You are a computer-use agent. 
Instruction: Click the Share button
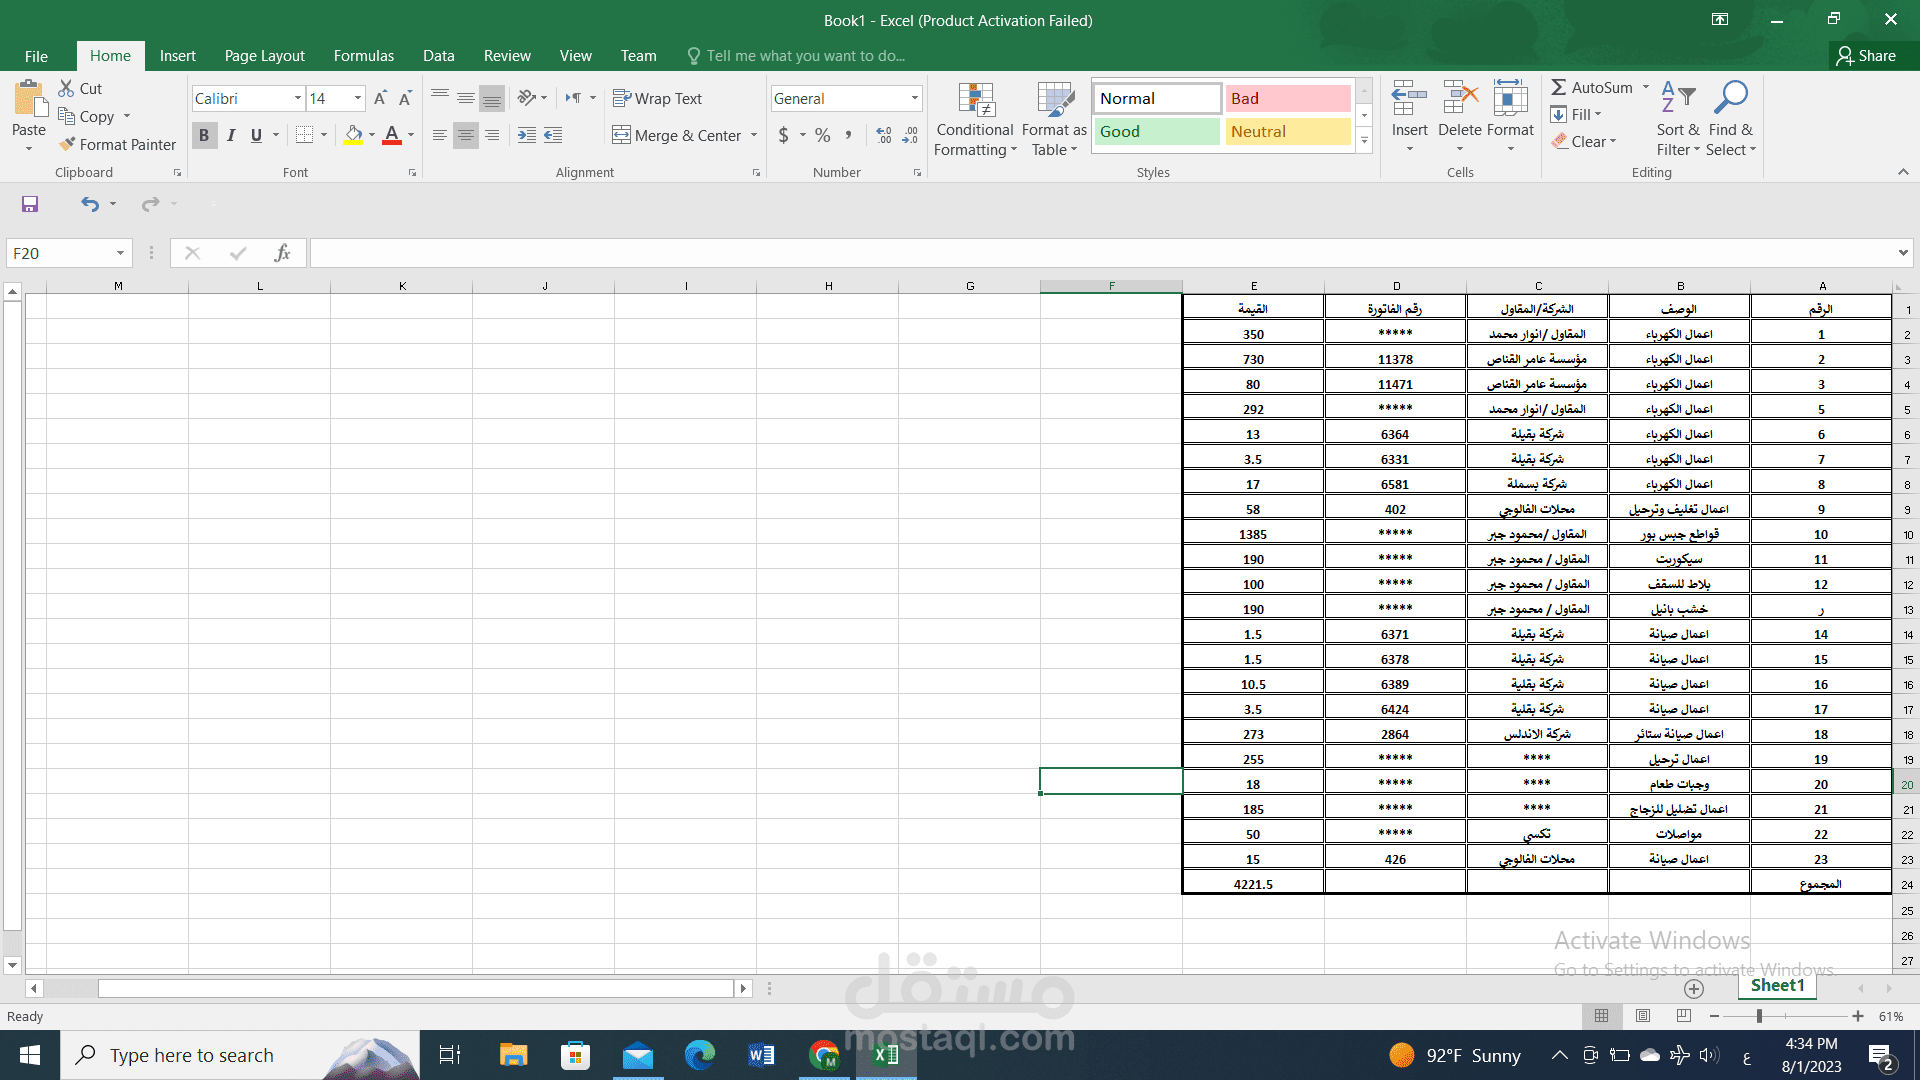coord(1866,56)
